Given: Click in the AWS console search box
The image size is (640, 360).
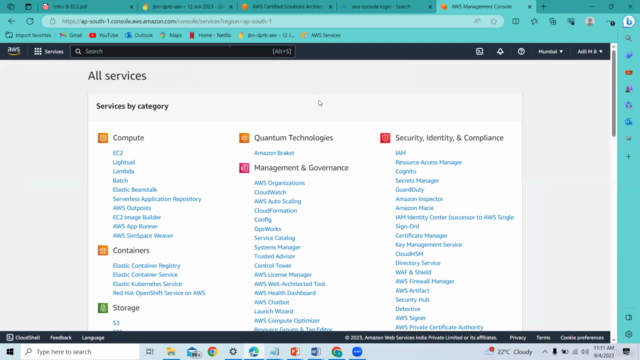Looking at the screenshot, I should coord(183,51).
